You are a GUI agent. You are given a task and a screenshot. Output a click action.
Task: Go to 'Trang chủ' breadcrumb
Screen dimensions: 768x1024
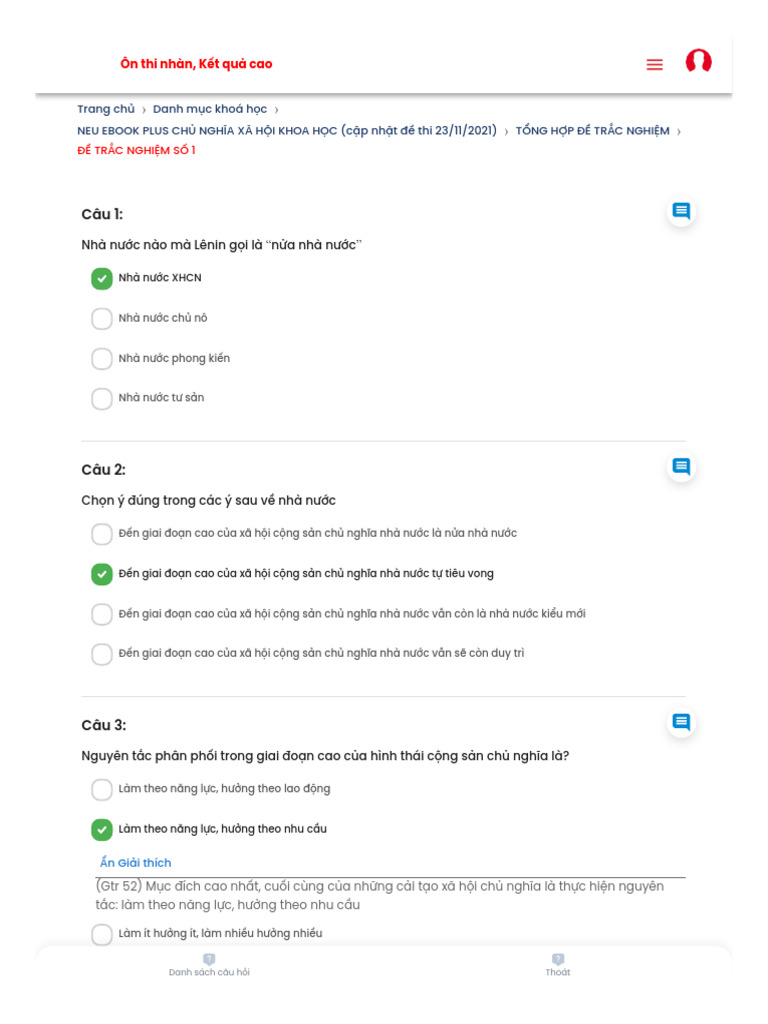click(x=106, y=109)
